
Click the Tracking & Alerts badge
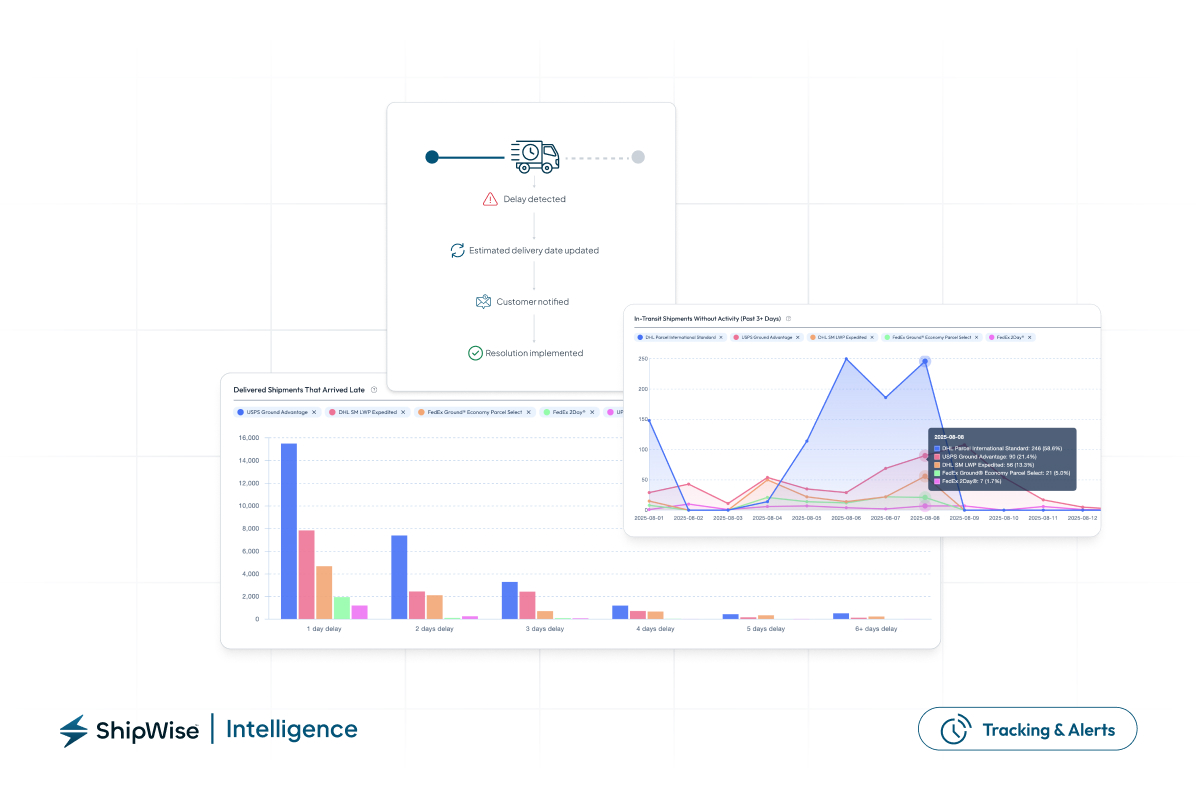click(1027, 729)
